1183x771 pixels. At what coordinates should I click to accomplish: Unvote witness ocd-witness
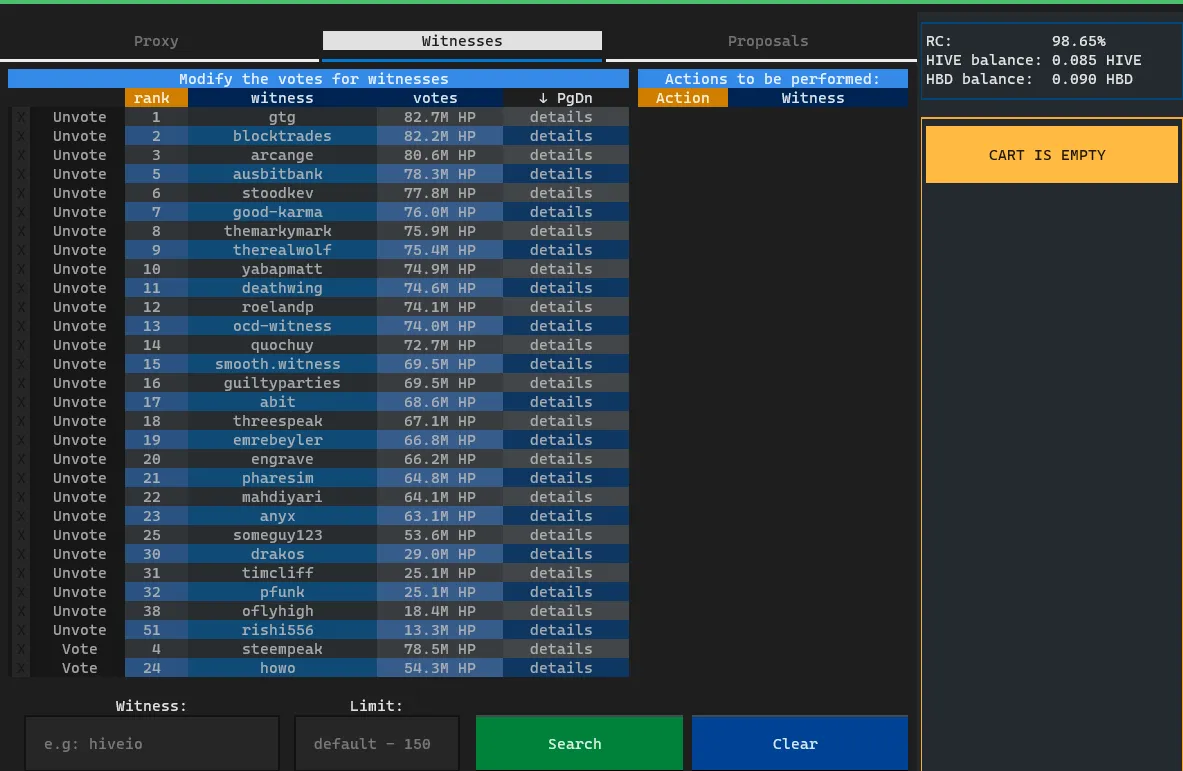79,326
